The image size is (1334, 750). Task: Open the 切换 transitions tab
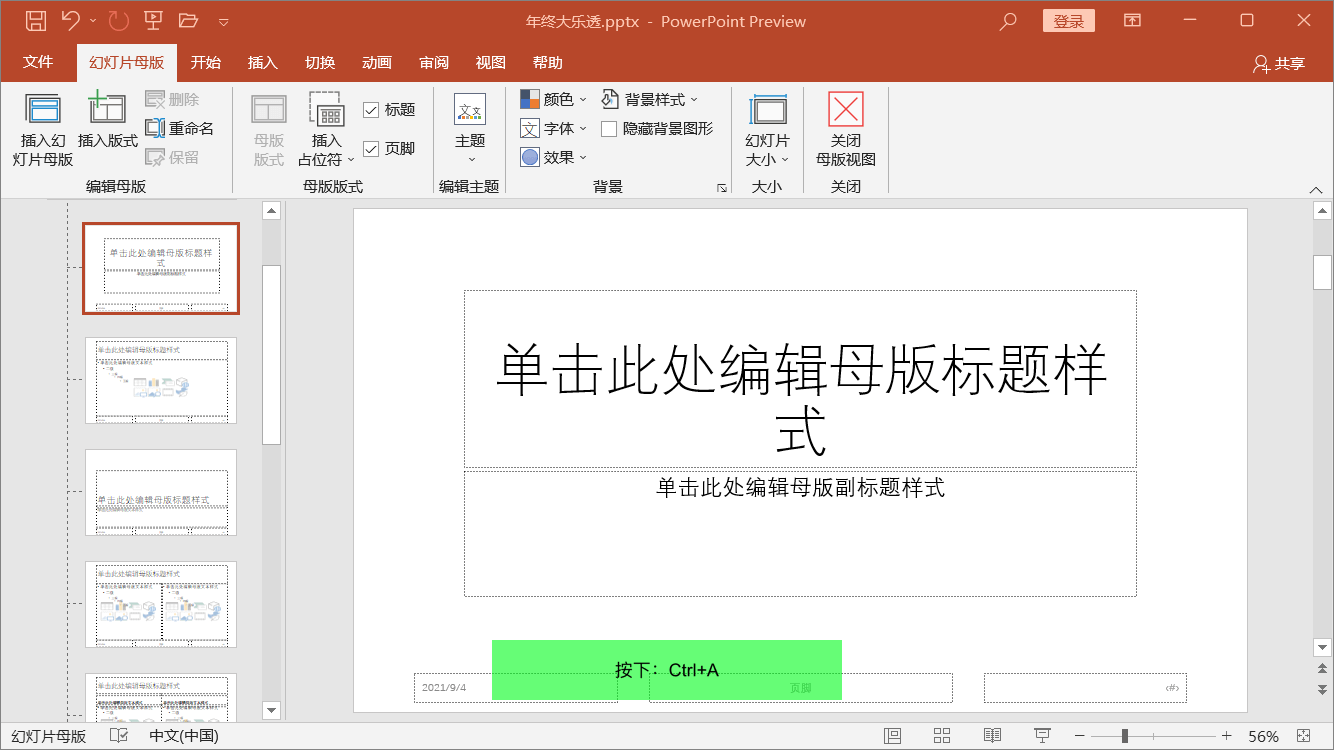click(x=320, y=62)
